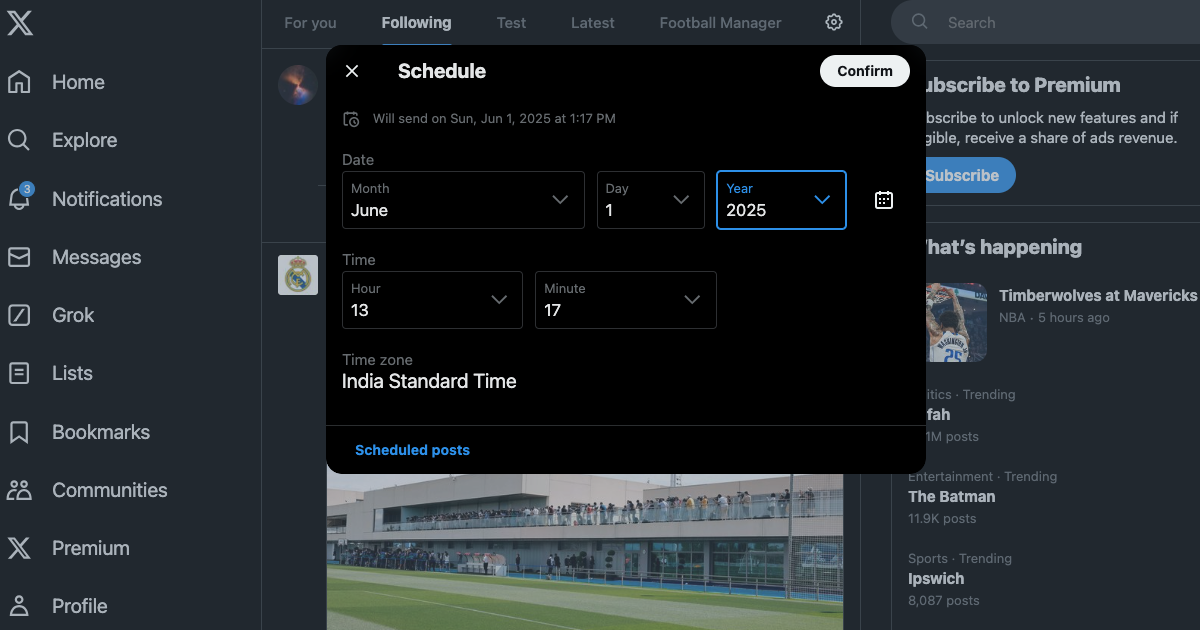This screenshot has height=630, width=1200.
Task: Open Bookmarks in the sidebar
Action: 19,432
